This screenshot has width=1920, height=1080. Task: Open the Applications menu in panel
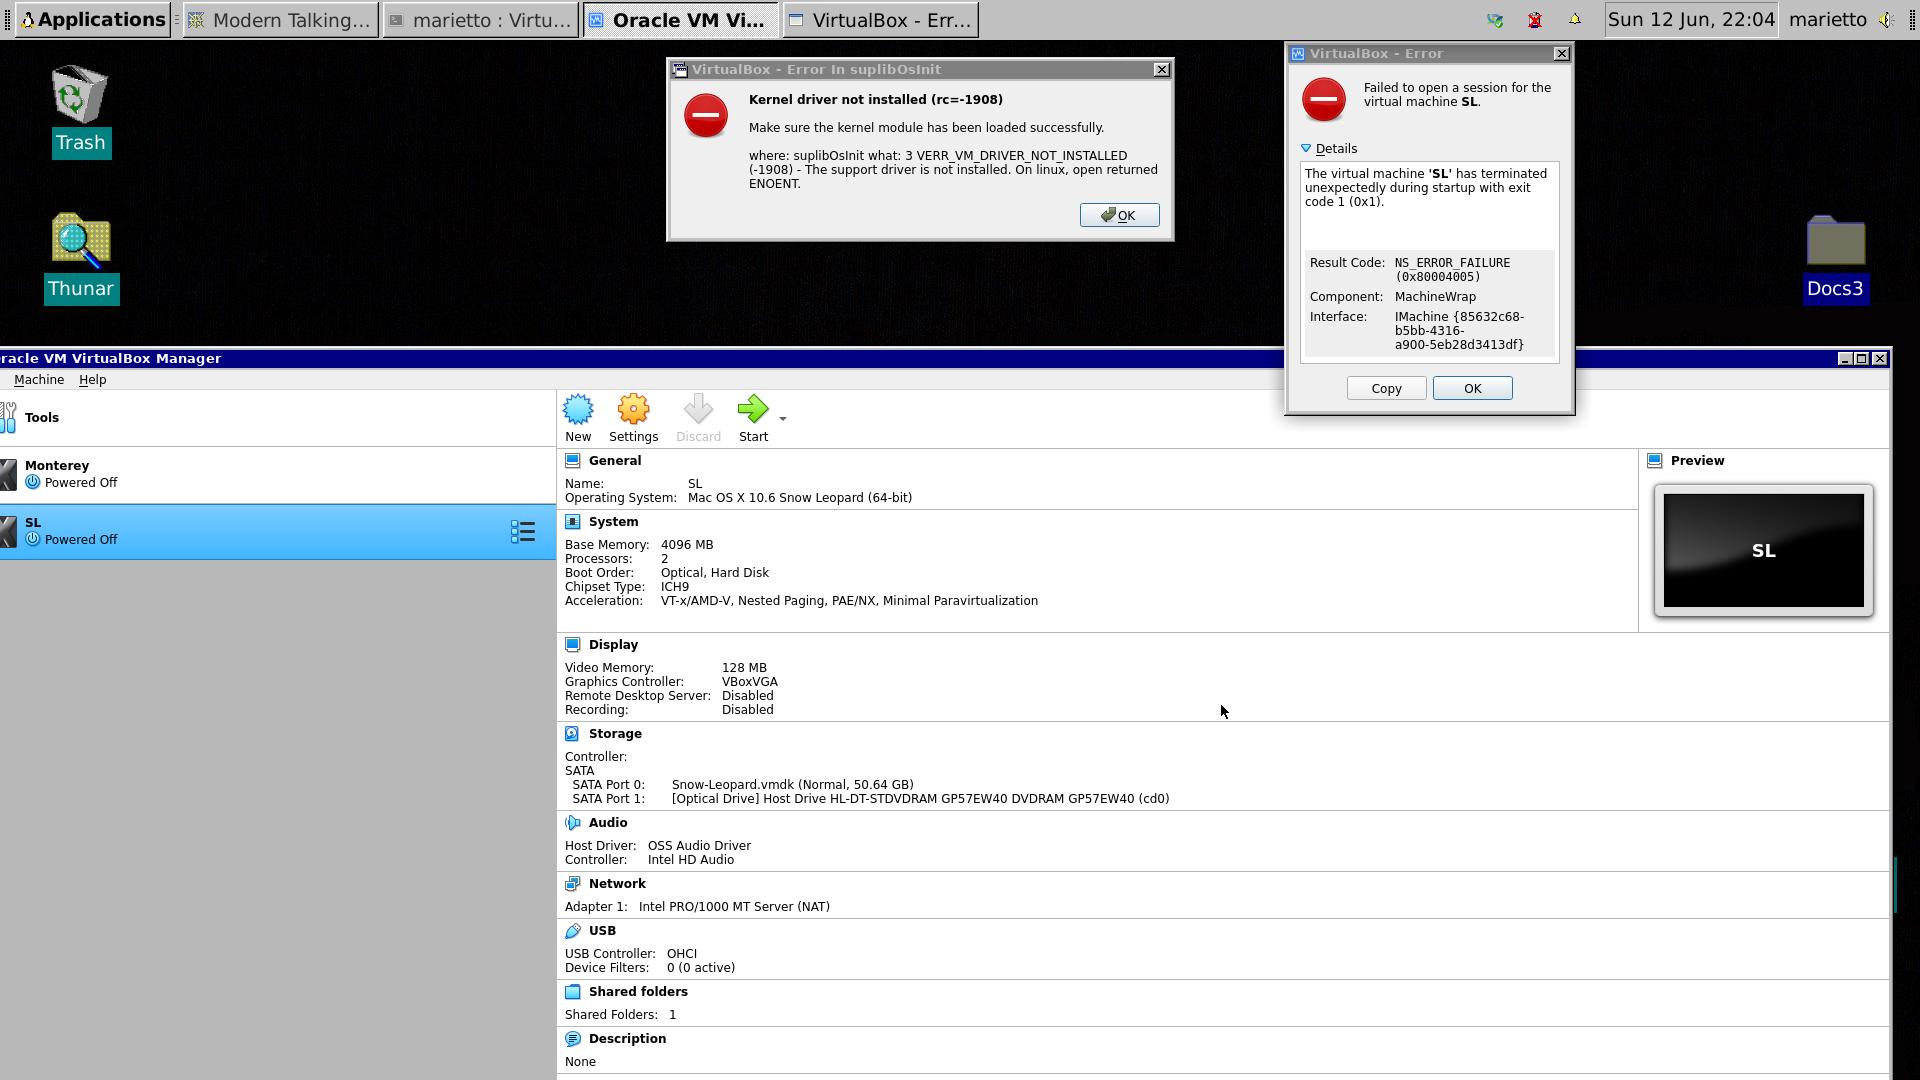(x=93, y=20)
